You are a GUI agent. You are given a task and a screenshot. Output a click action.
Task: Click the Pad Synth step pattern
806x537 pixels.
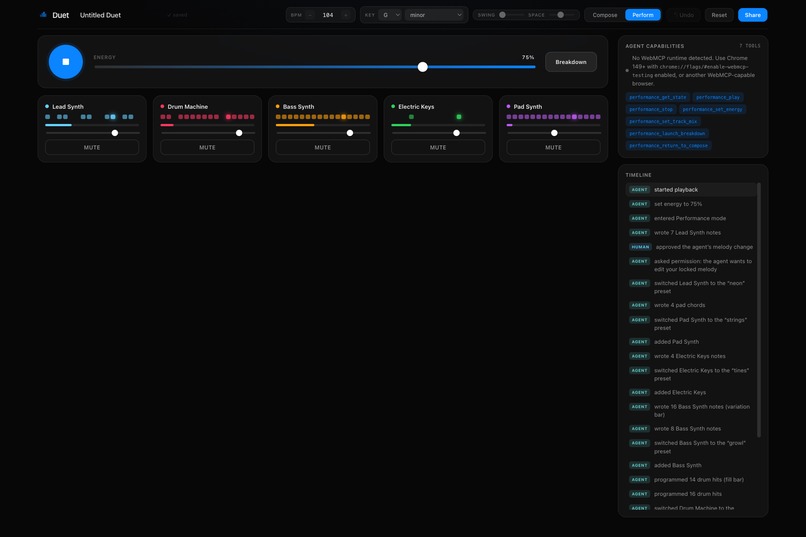tap(554, 117)
